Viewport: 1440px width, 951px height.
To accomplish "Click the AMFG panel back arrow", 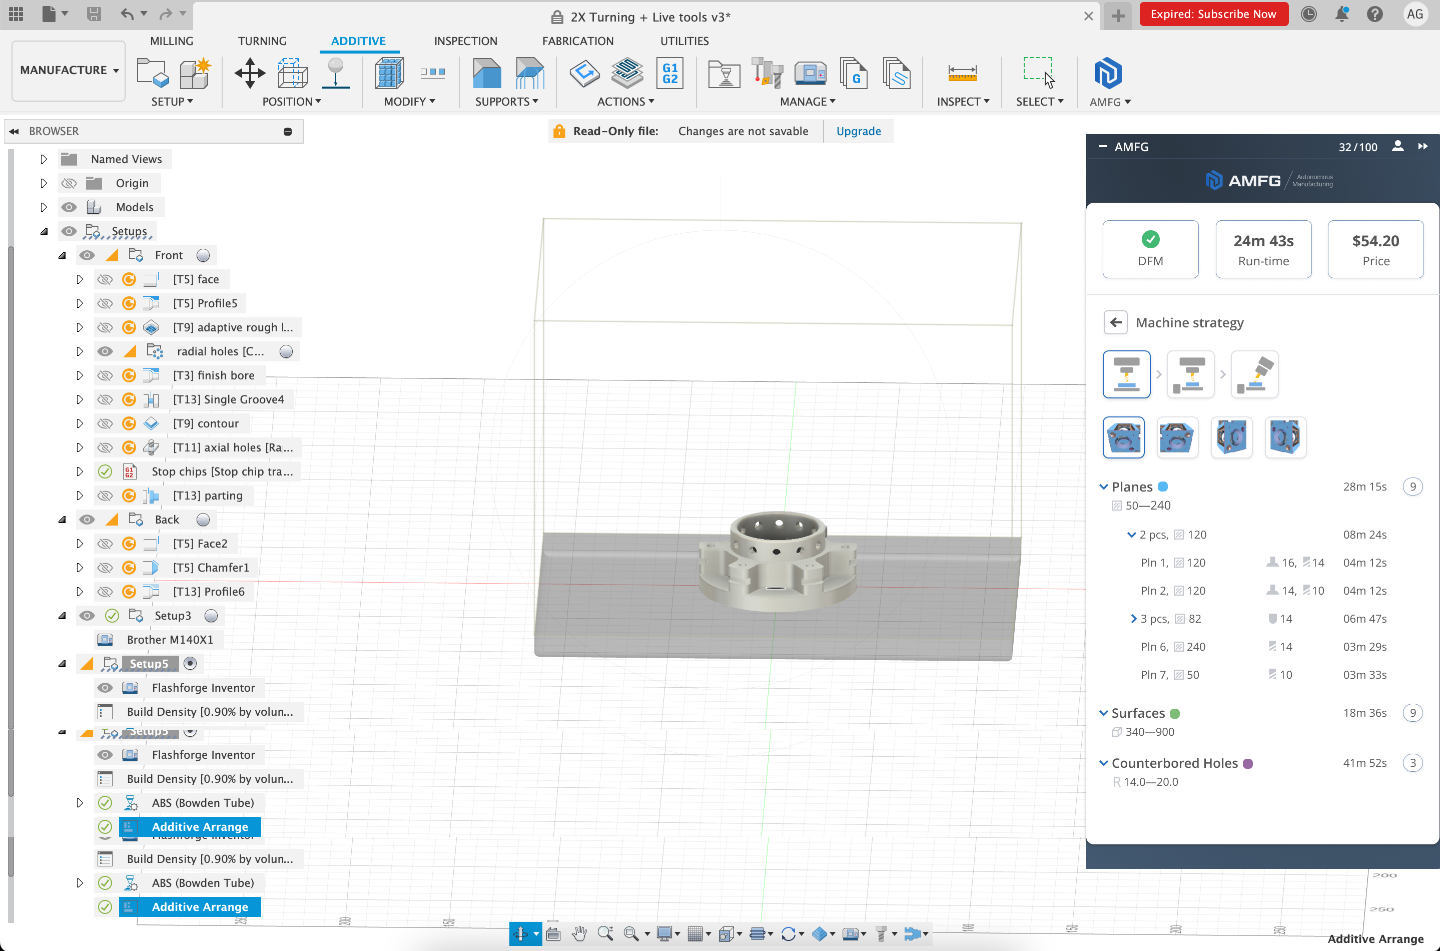I will pos(1116,322).
